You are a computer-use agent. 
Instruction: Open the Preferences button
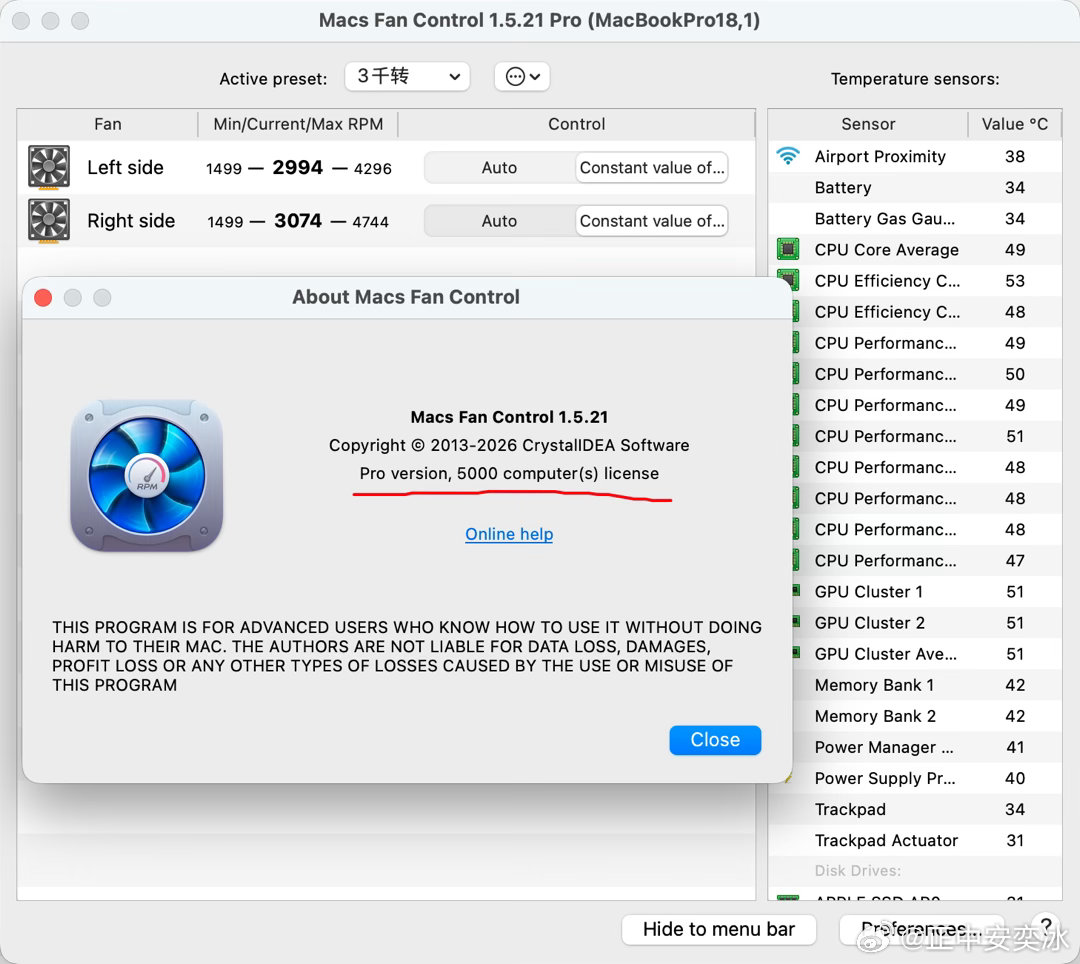tap(921, 930)
